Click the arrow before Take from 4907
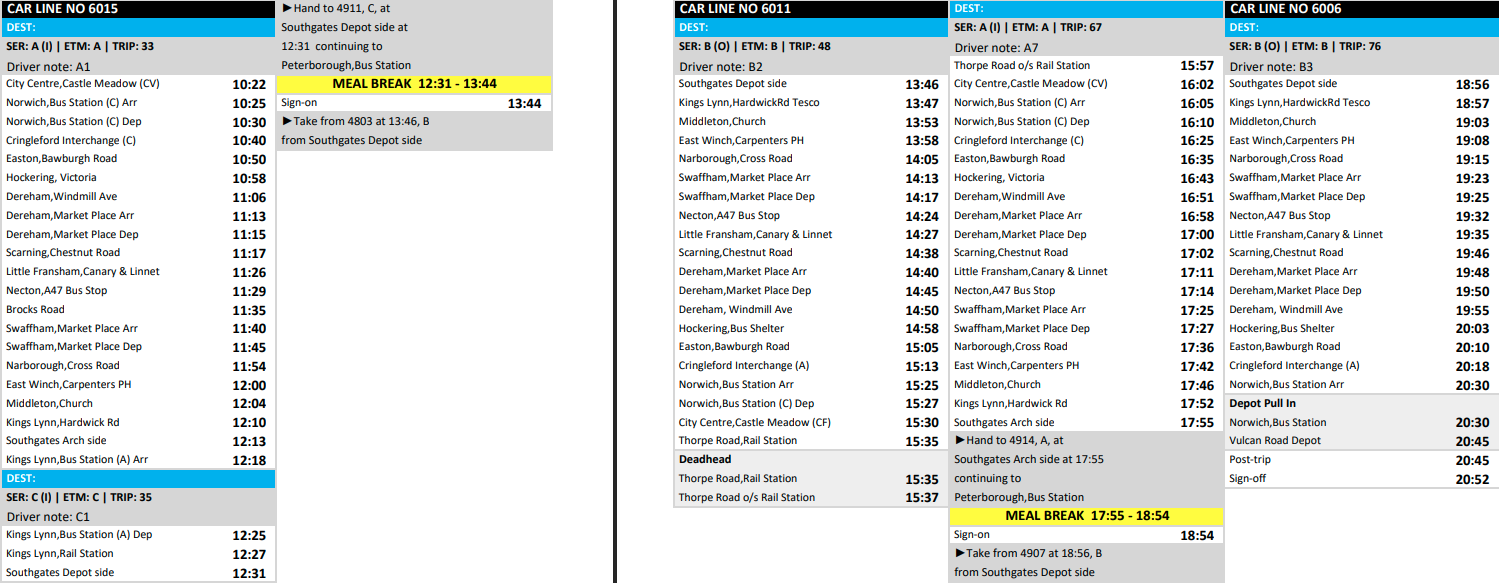Image resolution: width=1499 pixels, height=583 pixels. pyautogui.click(x=960, y=554)
